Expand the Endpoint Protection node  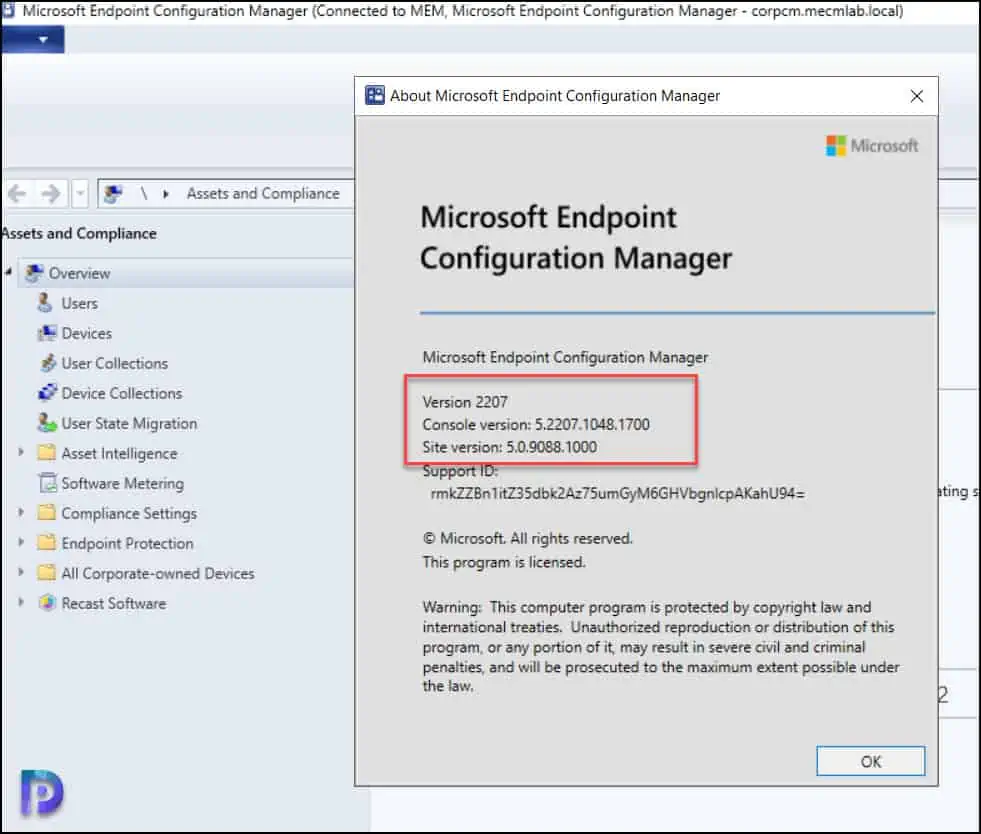(21, 542)
